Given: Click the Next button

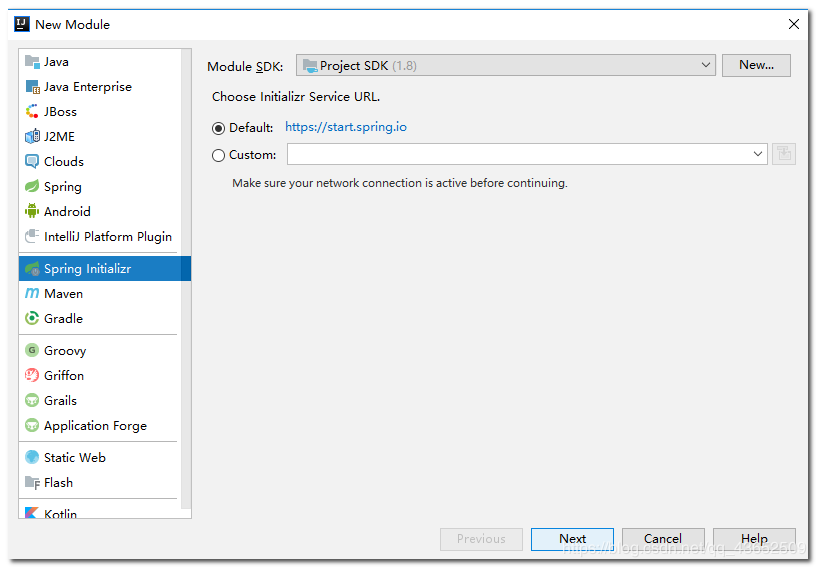Looking at the screenshot, I should 572,539.
